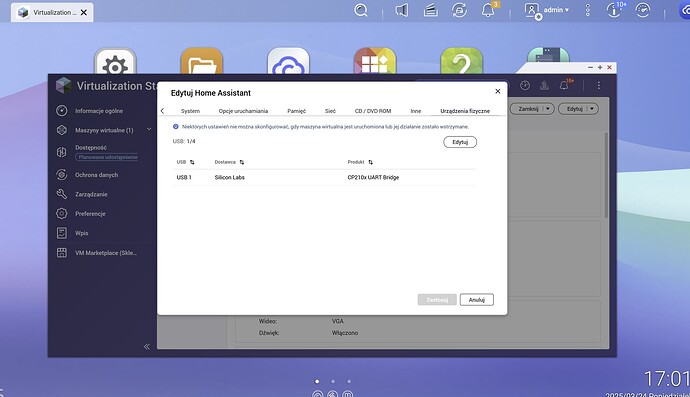Image resolution: width=690 pixels, height=397 pixels.
Task: Launch myQNAPcloud desktop icon
Action: (x=288, y=61)
